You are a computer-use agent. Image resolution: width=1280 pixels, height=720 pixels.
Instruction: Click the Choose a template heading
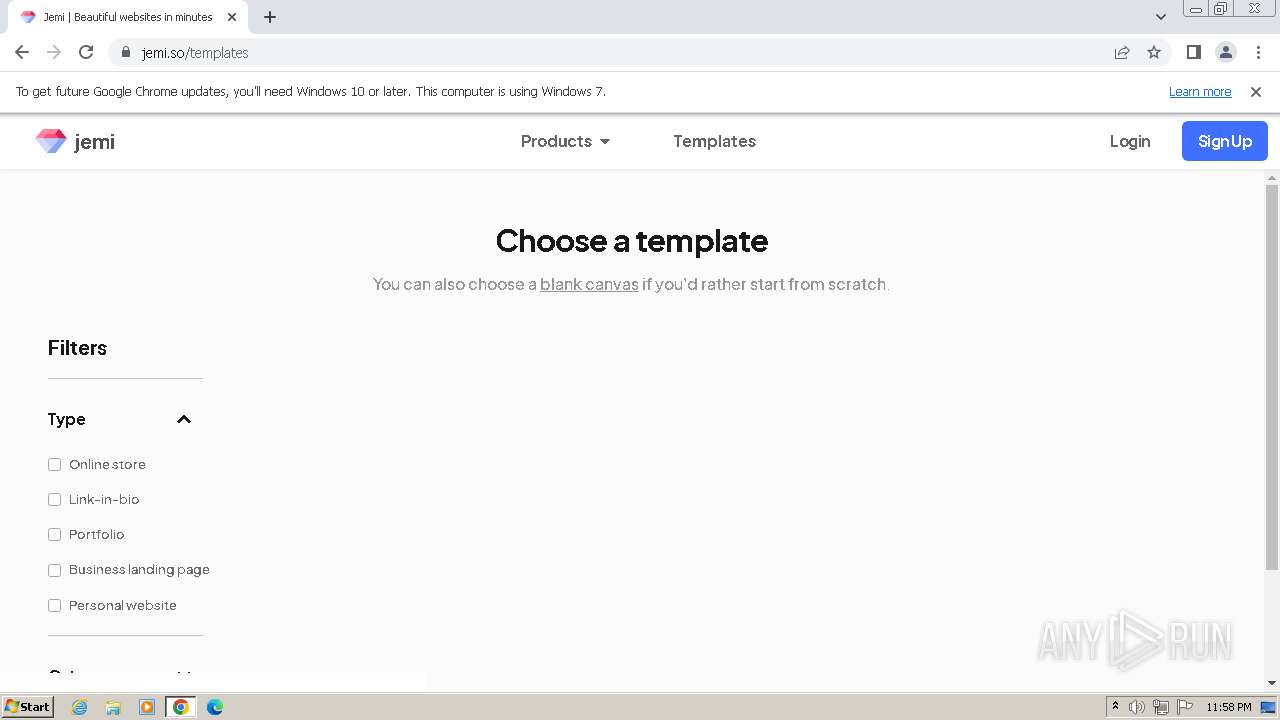point(632,241)
